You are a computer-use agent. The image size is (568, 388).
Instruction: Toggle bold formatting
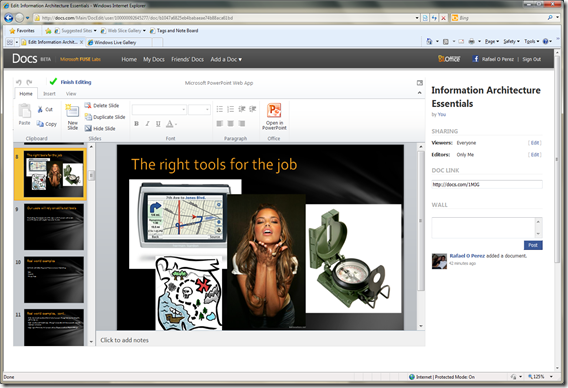137,124
